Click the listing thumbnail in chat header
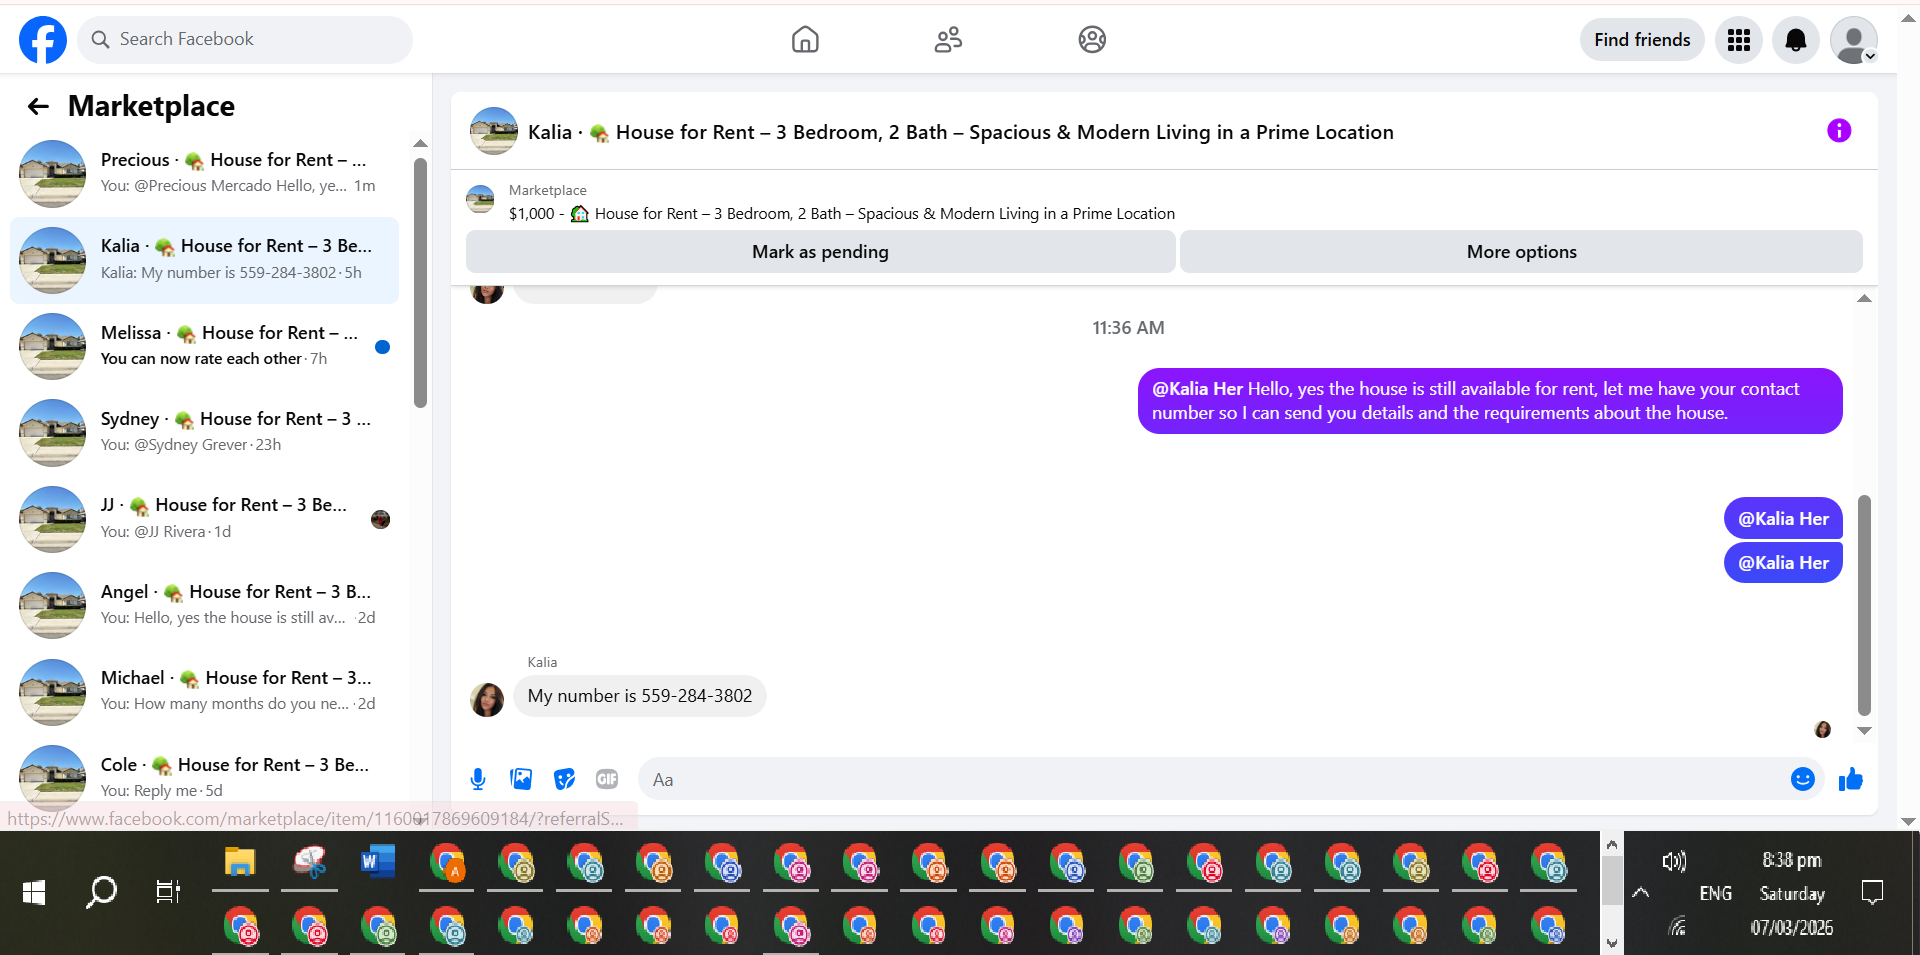This screenshot has width=1920, height=955. pyautogui.click(x=494, y=131)
